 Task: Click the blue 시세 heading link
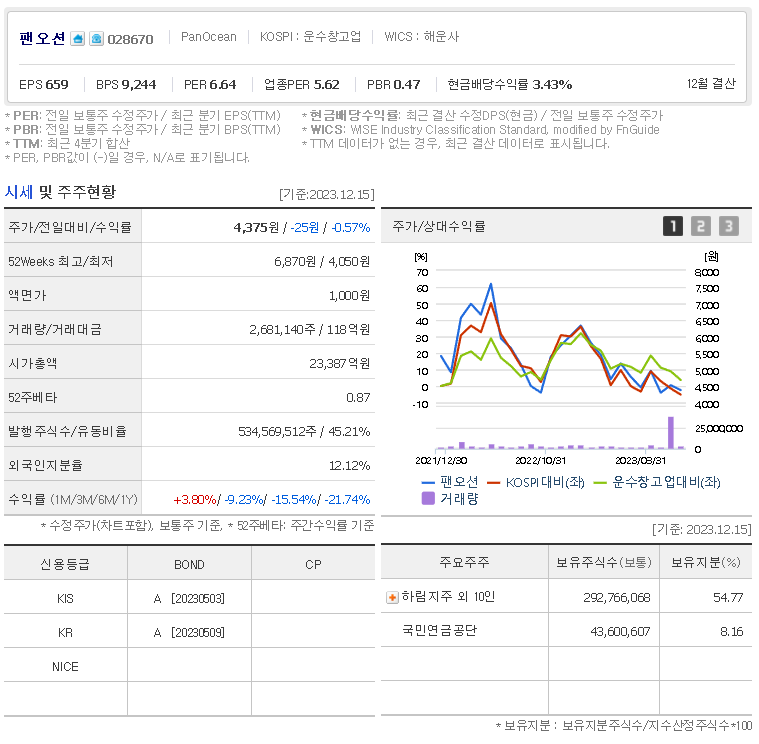[x=19, y=192]
